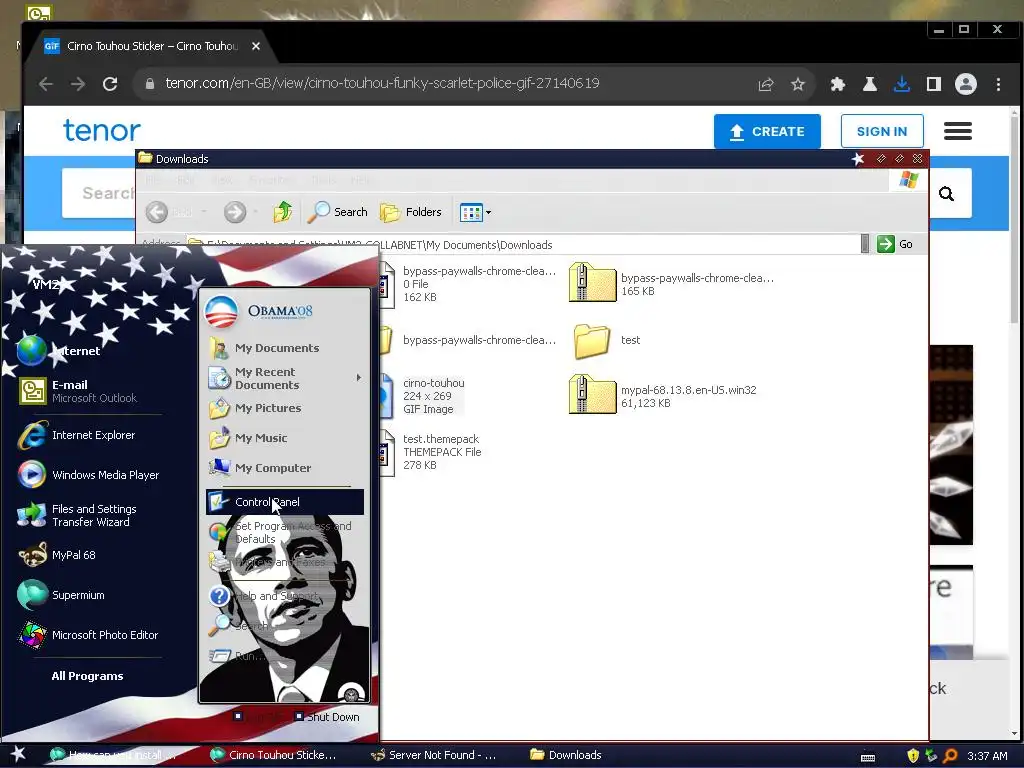The height and width of the screenshot is (768, 1024).
Task: Open Control Panel
Action: tap(284, 502)
